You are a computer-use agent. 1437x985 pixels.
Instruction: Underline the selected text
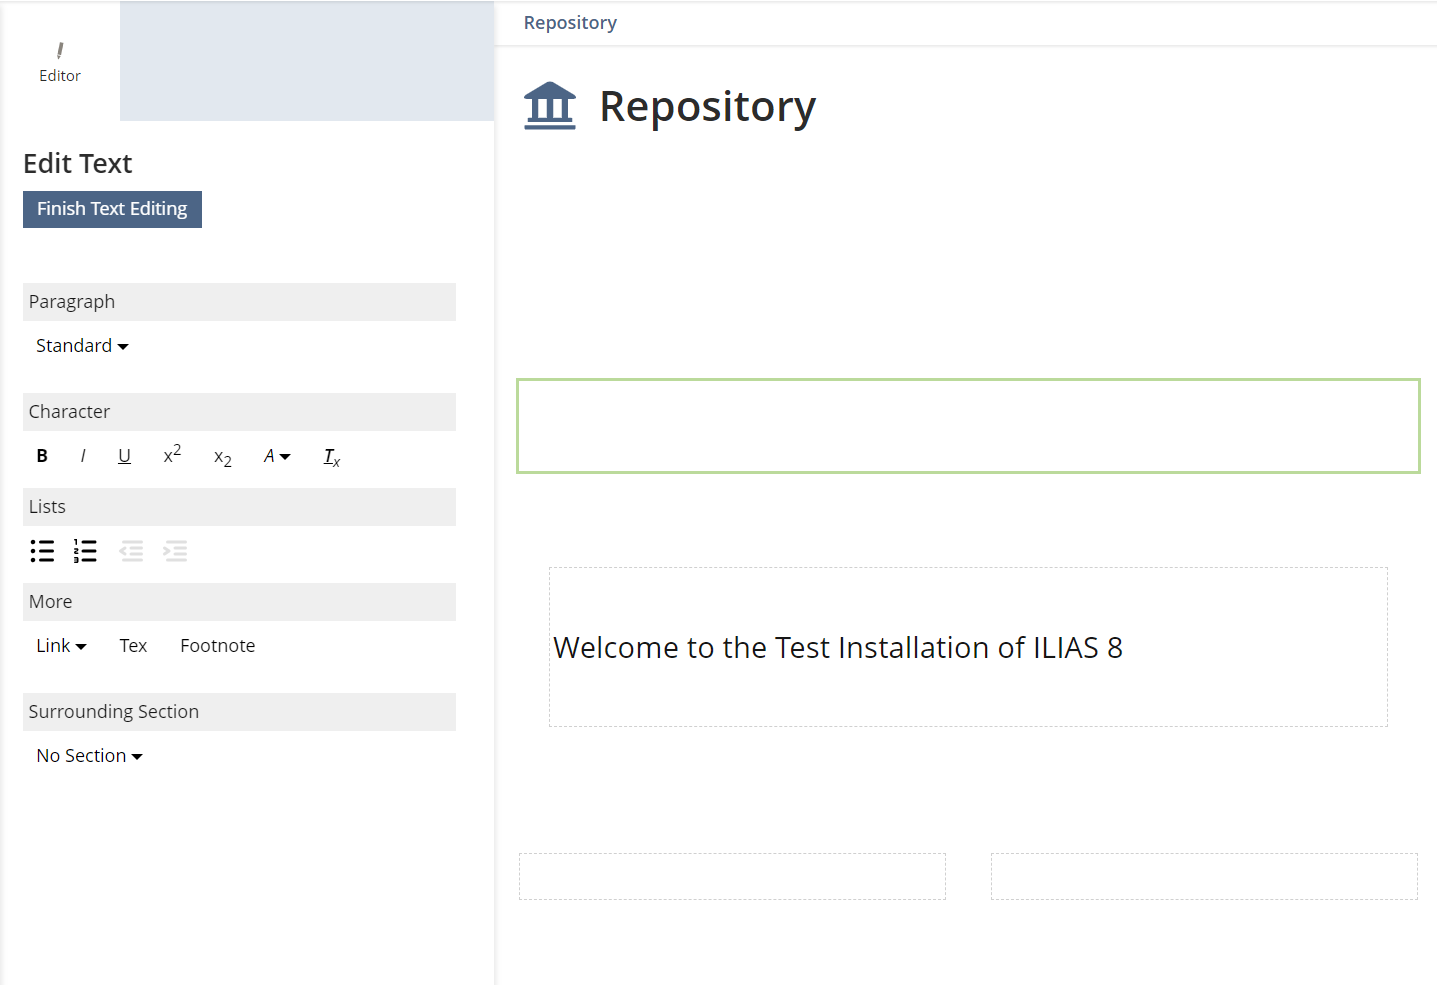pos(124,456)
